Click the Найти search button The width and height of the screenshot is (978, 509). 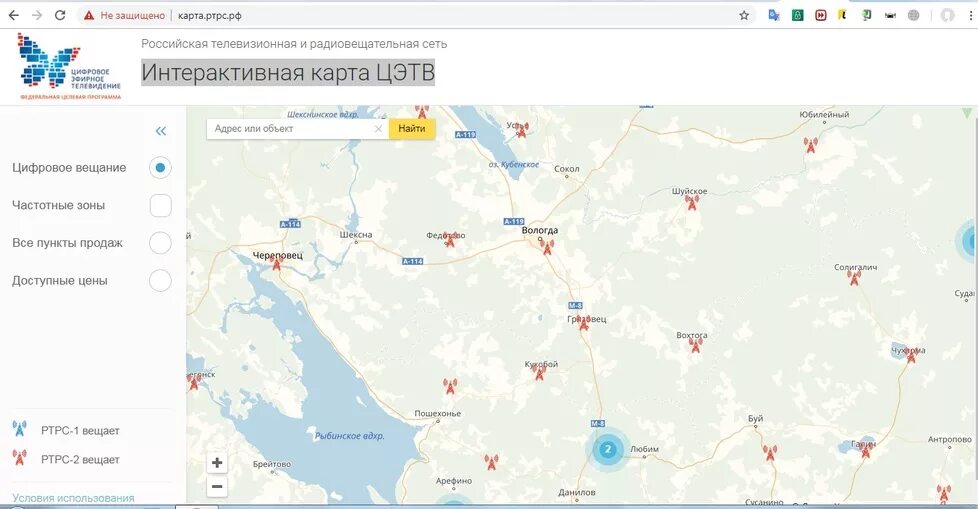(412, 128)
